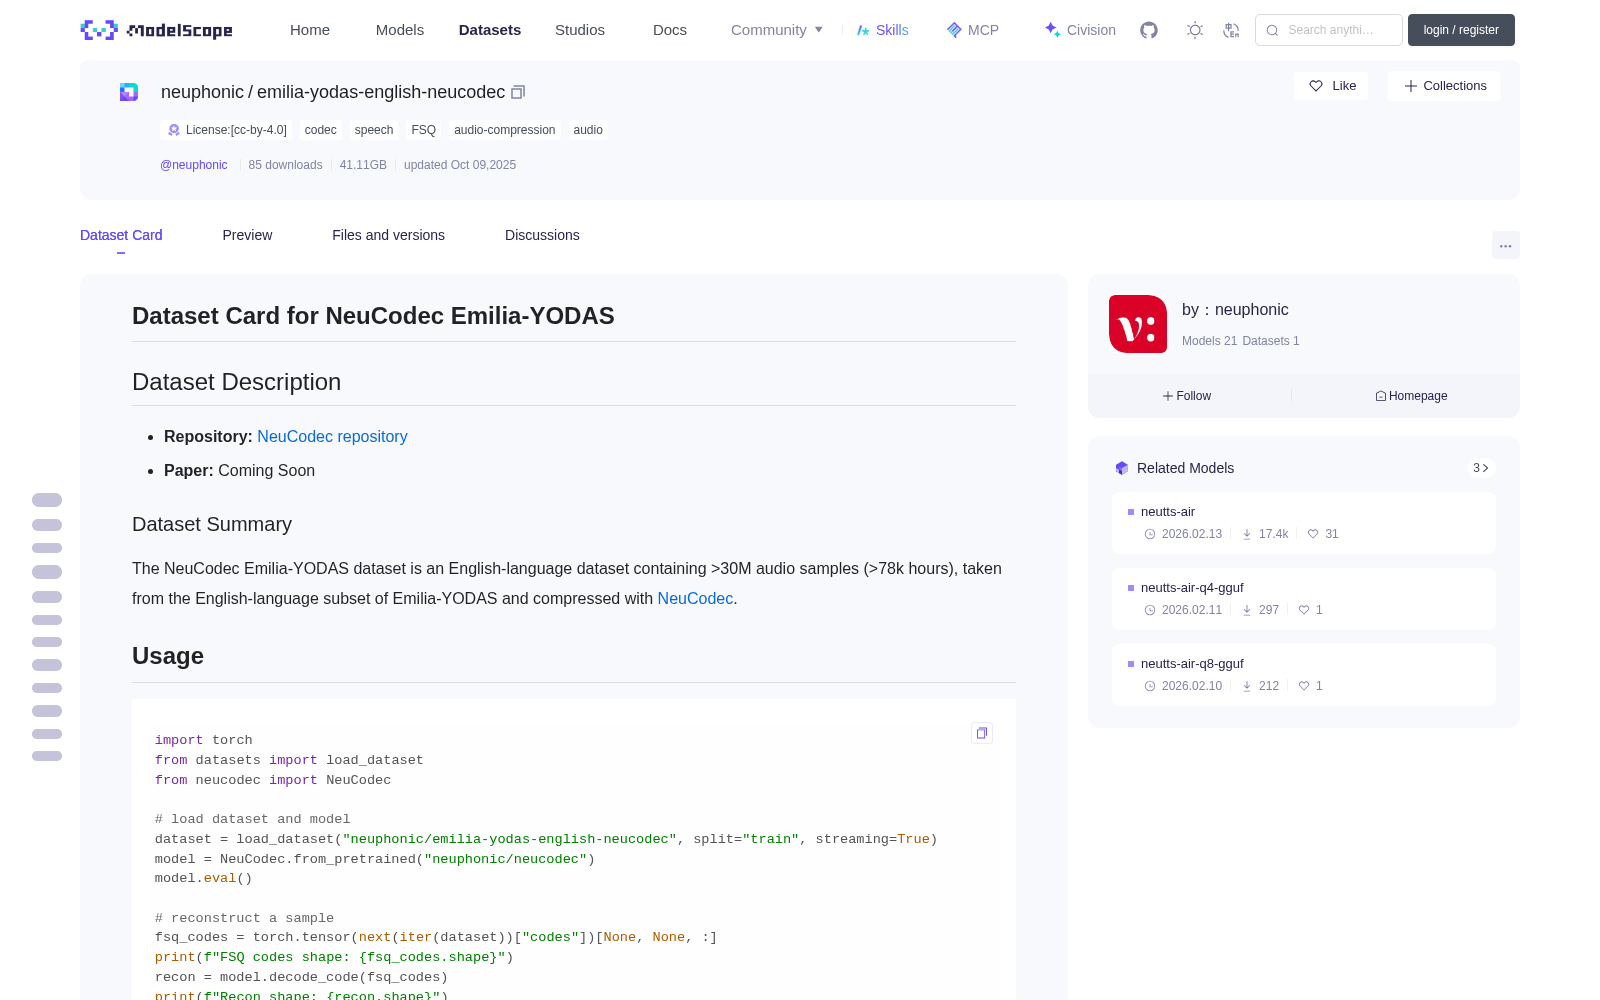Follow the neuphonic organization
This screenshot has width=1600, height=1000.
[1187, 396]
